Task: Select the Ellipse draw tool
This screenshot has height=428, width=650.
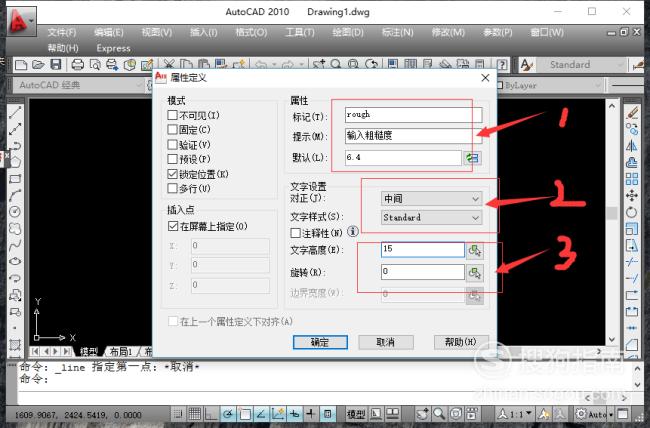Action: (15, 261)
